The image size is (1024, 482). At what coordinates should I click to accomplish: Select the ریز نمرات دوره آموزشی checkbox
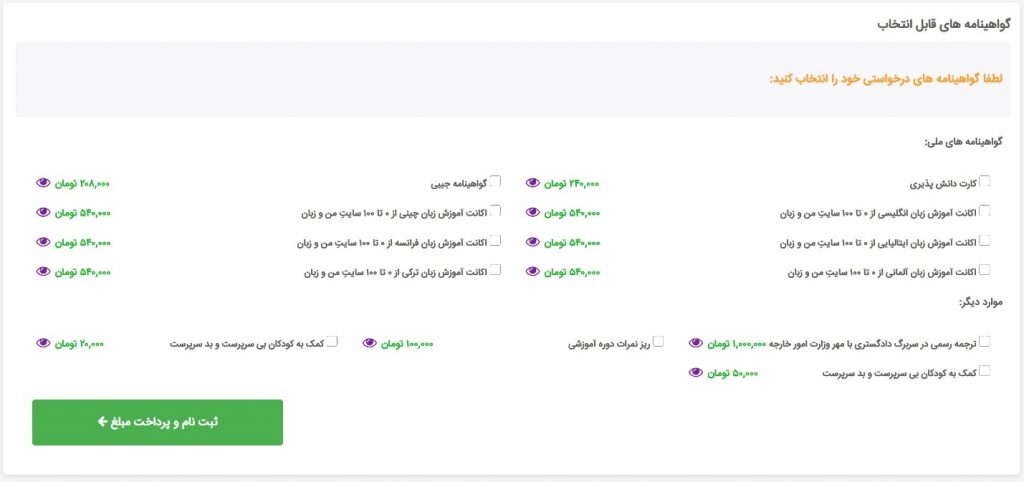click(658, 341)
